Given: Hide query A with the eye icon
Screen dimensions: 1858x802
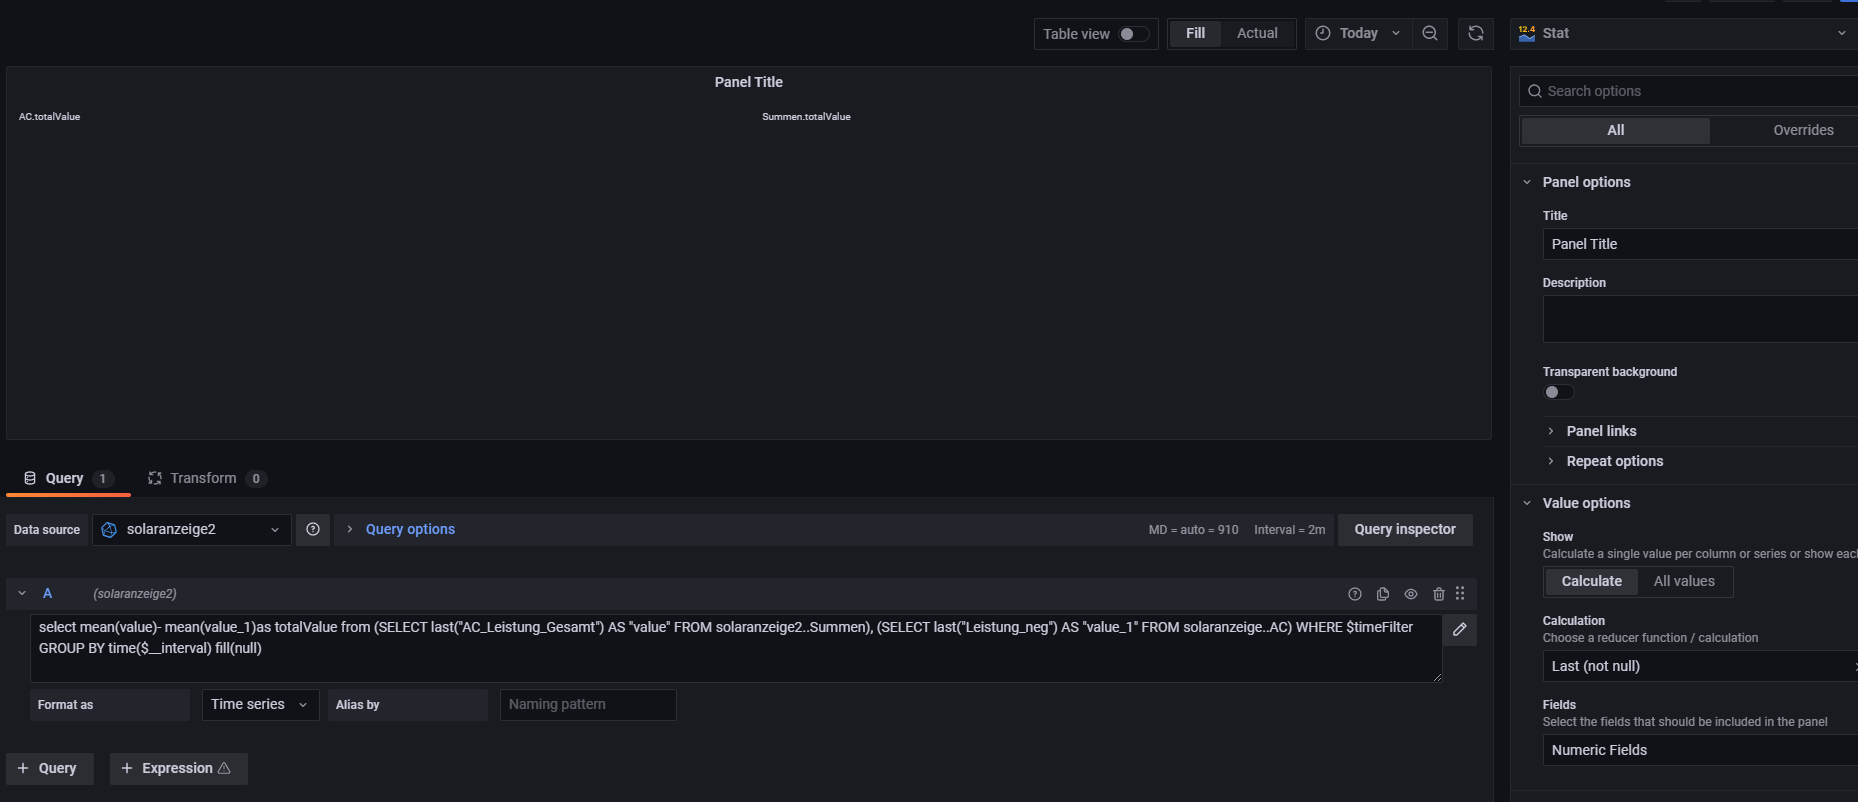Looking at the screenshot, I should click(1411, 594).
